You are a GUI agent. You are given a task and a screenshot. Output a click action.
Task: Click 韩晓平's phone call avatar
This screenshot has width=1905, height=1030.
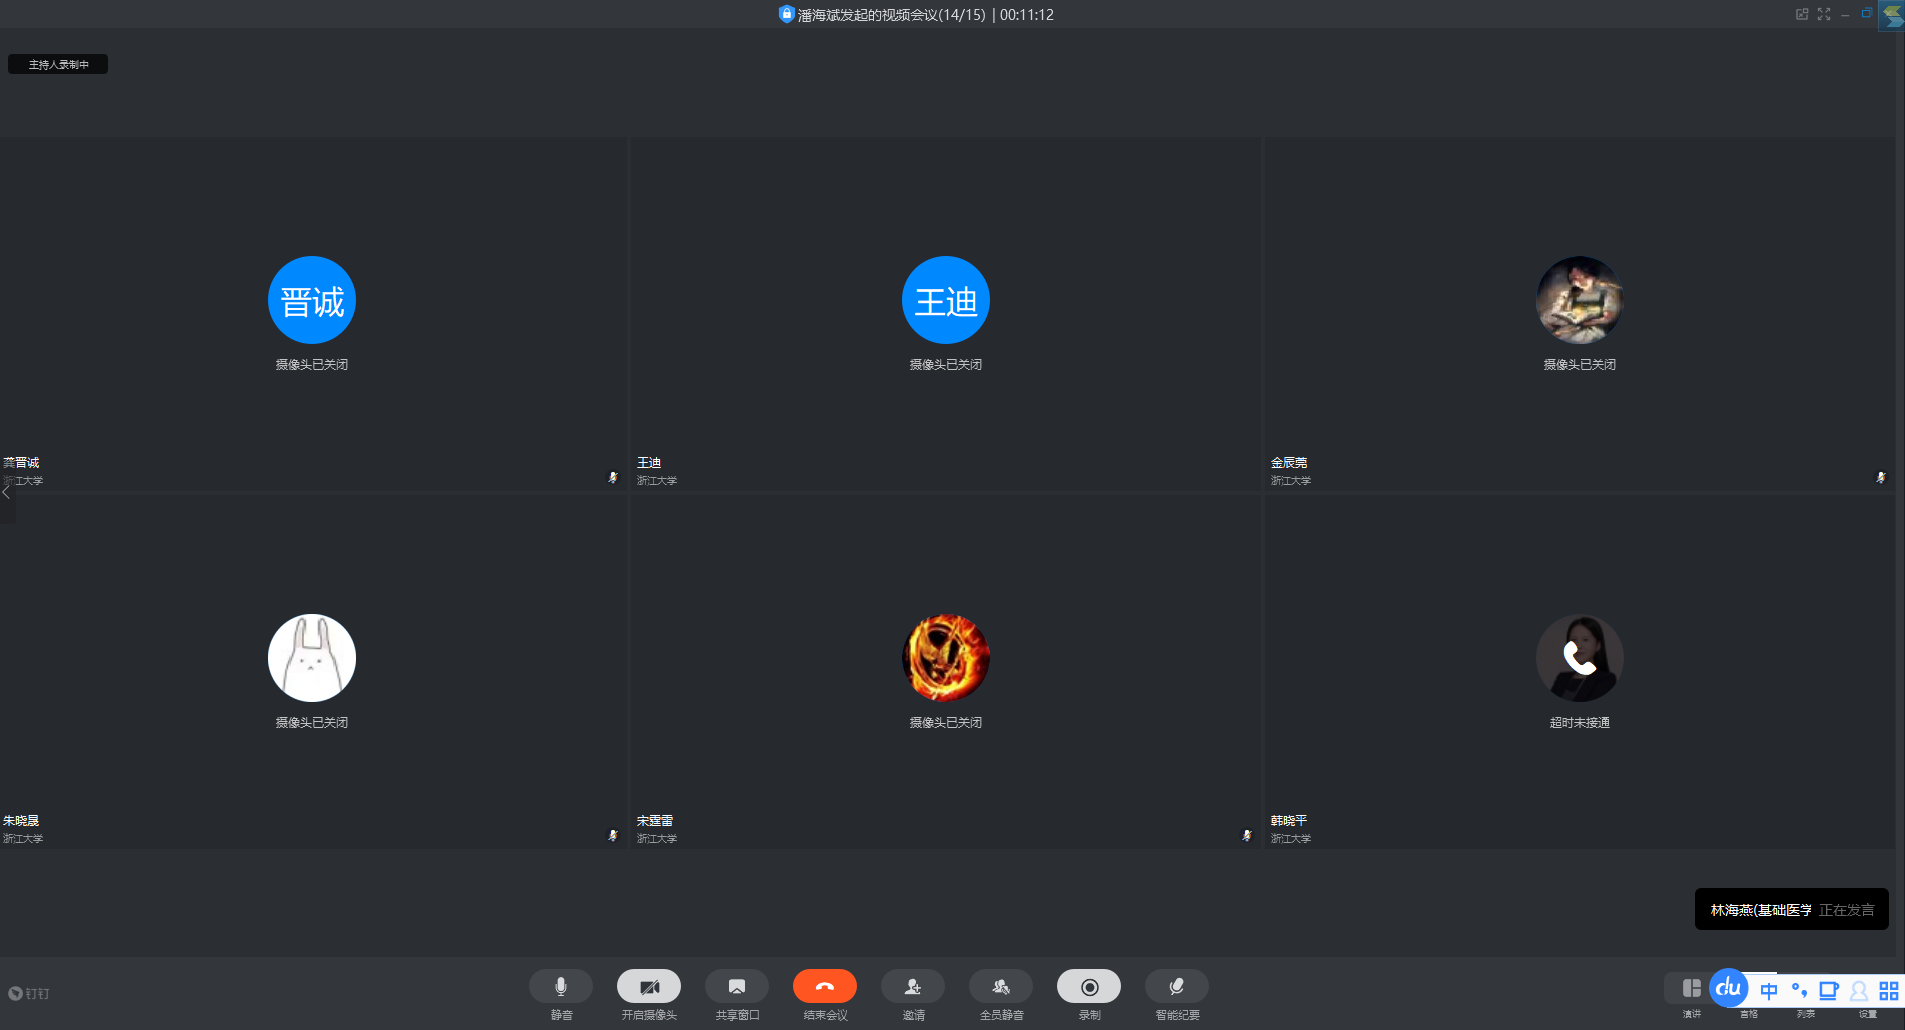point(1579,658)
